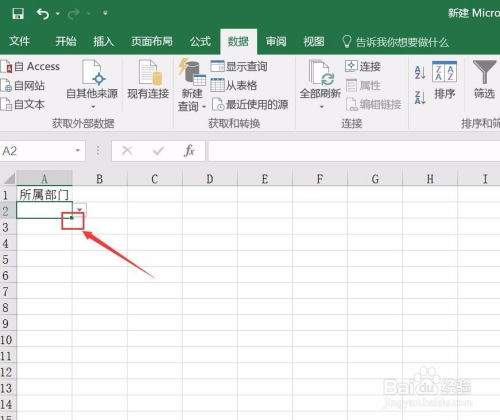Click the Name Box showing A2
This screenshot has height=420, width=500.
(x=37, y=151)
